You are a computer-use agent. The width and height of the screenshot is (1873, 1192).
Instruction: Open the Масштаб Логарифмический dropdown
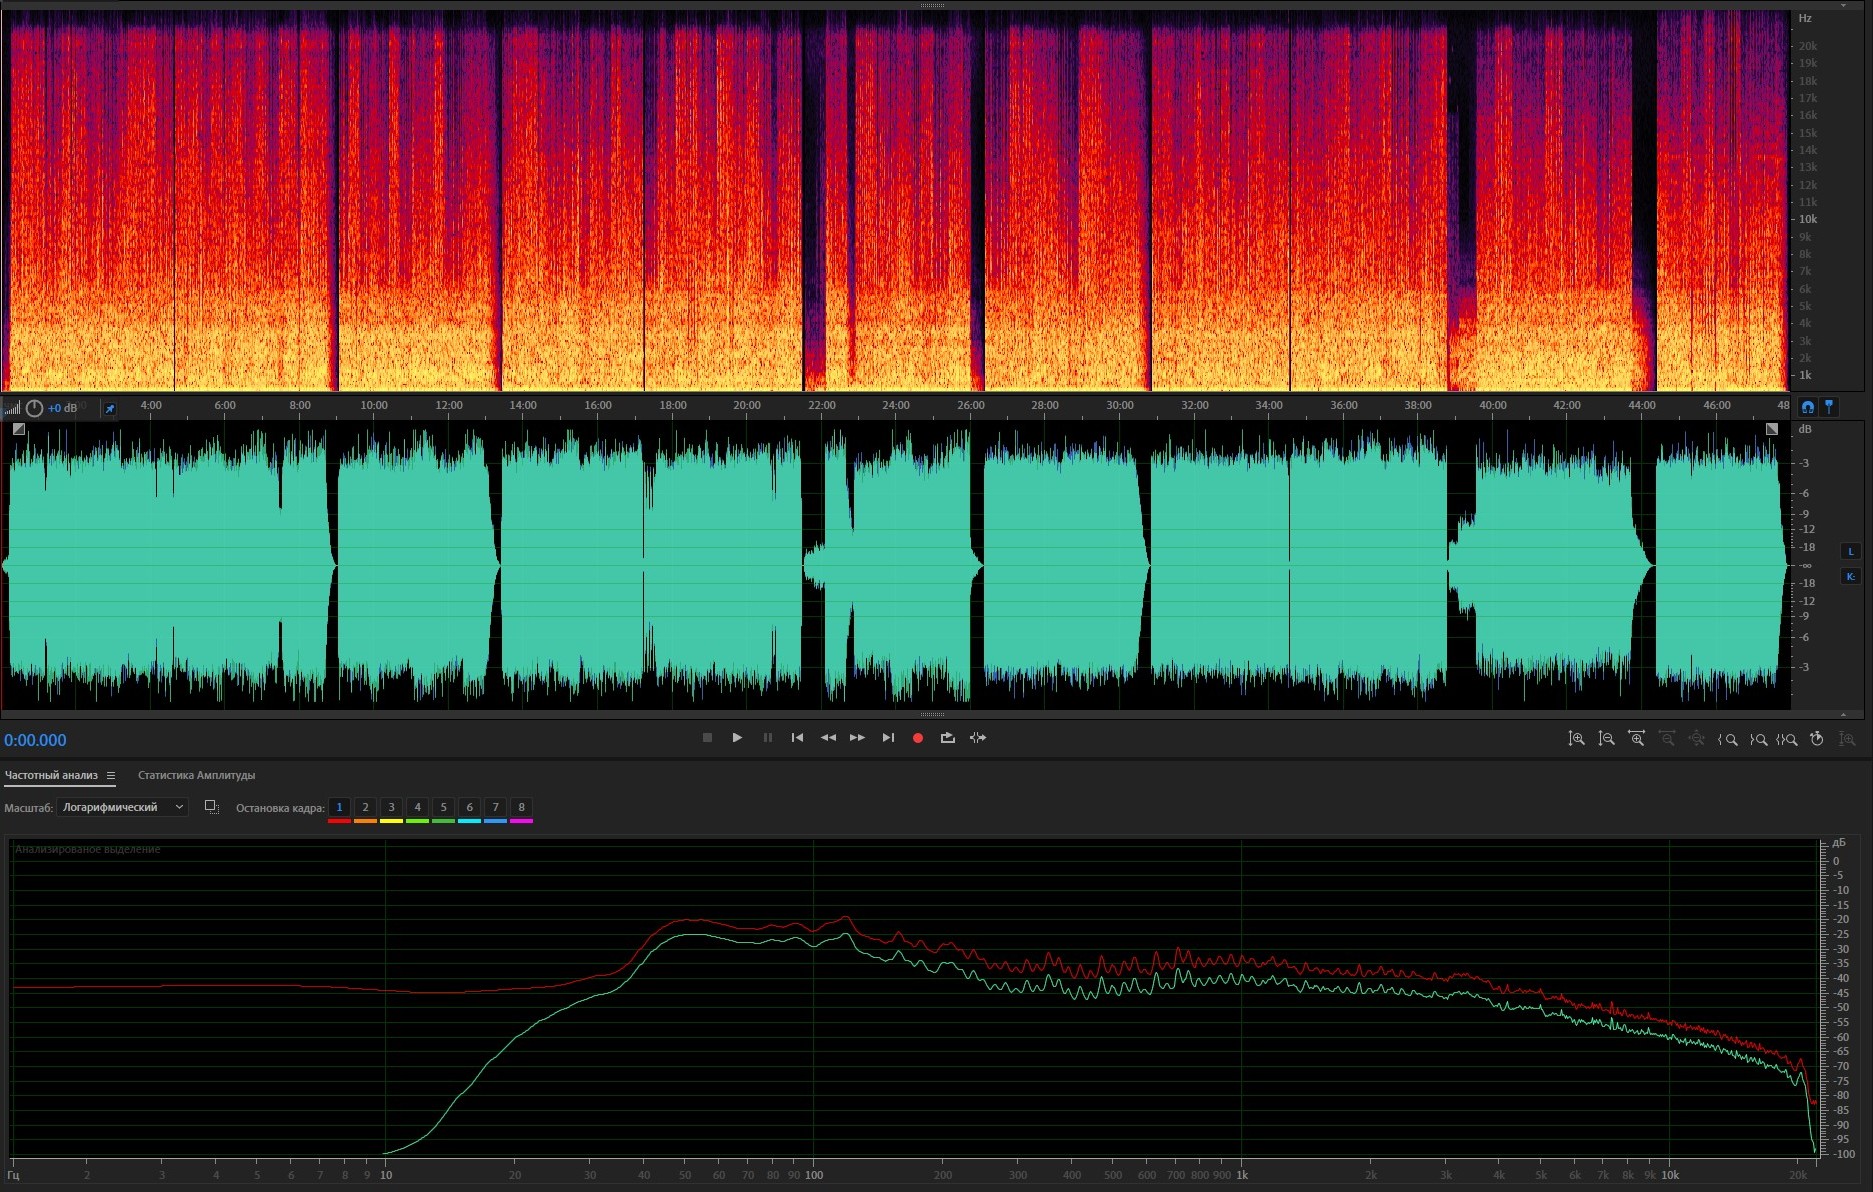(x=122, y=807)
